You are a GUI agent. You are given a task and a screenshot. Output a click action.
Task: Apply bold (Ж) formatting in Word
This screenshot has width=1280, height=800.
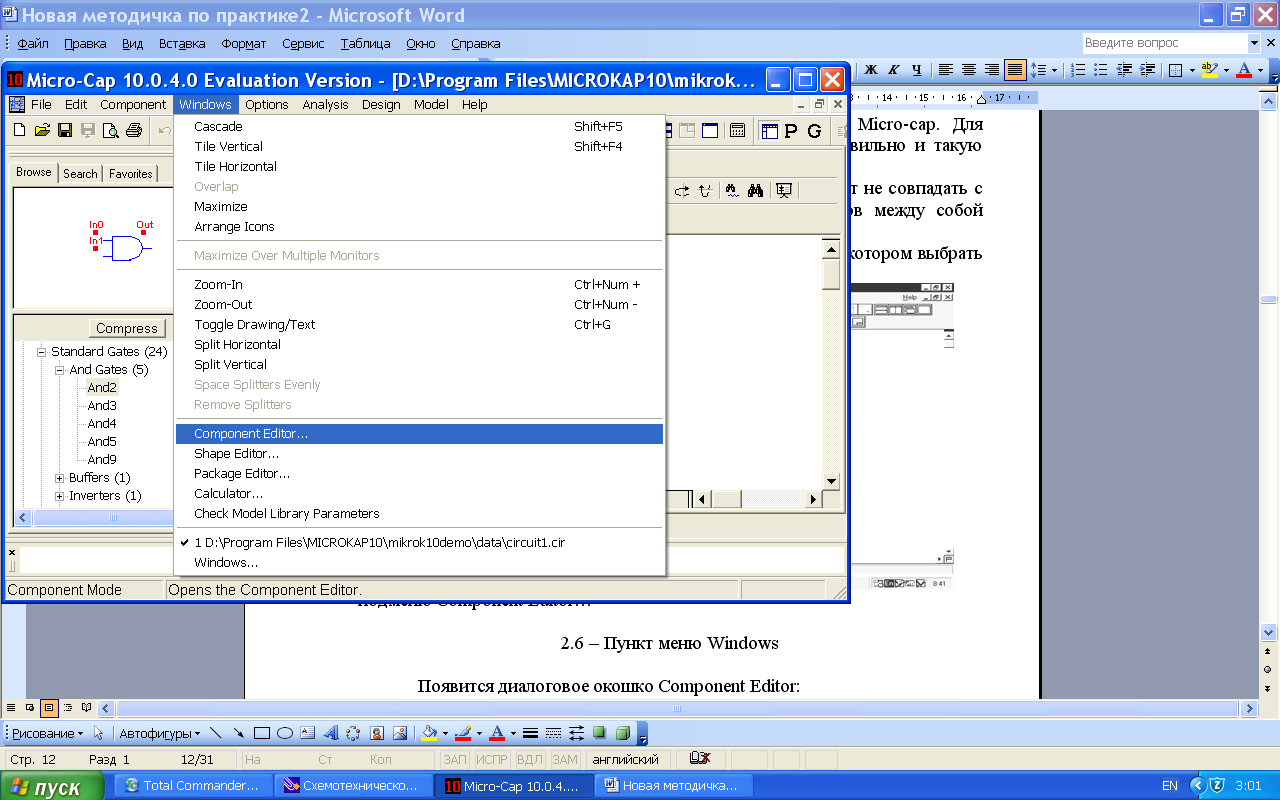click(x=870, y=70)
